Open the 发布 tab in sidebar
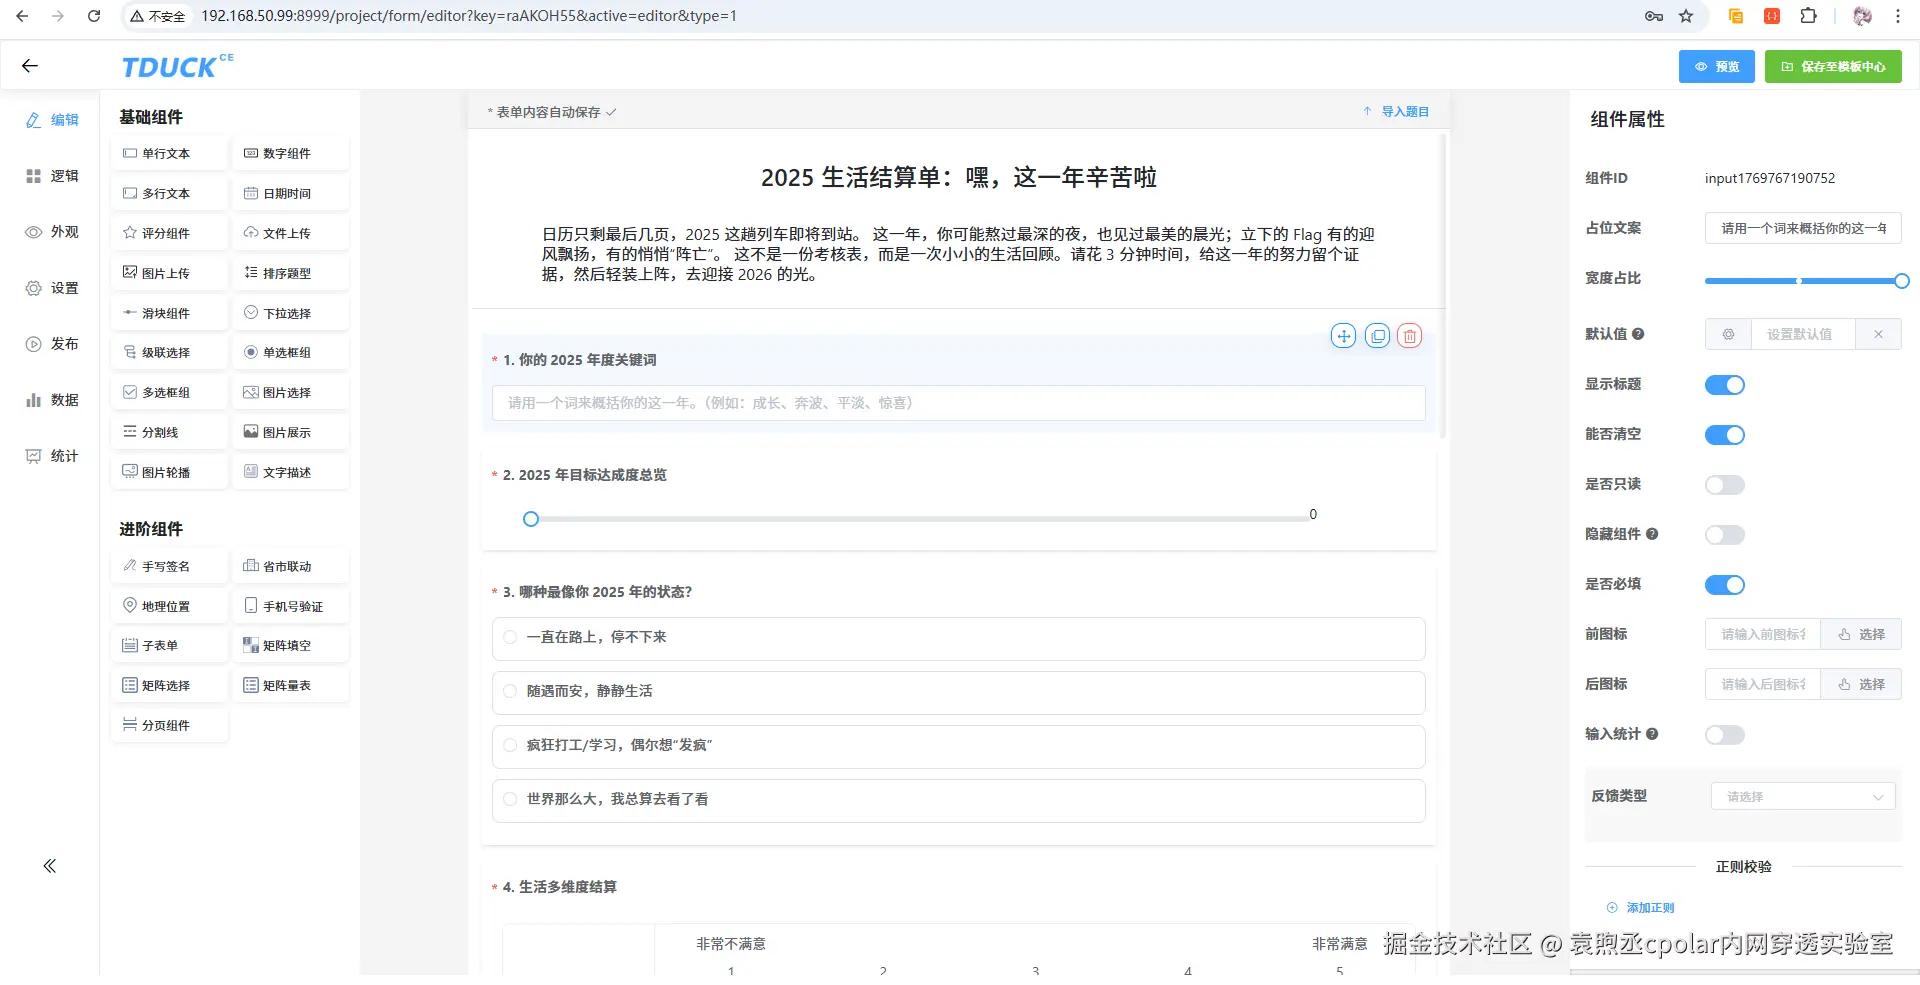This screenshot has height=985, width=1920. [x=52, y=344]
